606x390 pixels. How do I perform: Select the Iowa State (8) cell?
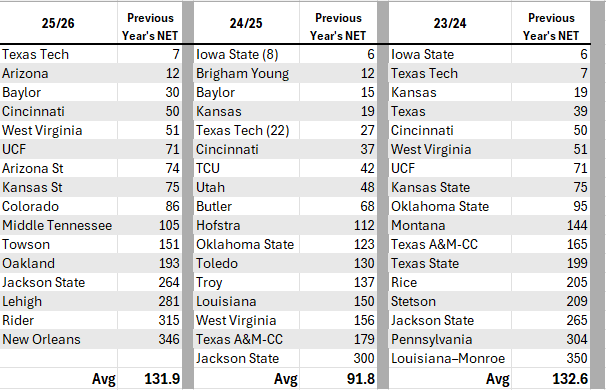[246, 54]
